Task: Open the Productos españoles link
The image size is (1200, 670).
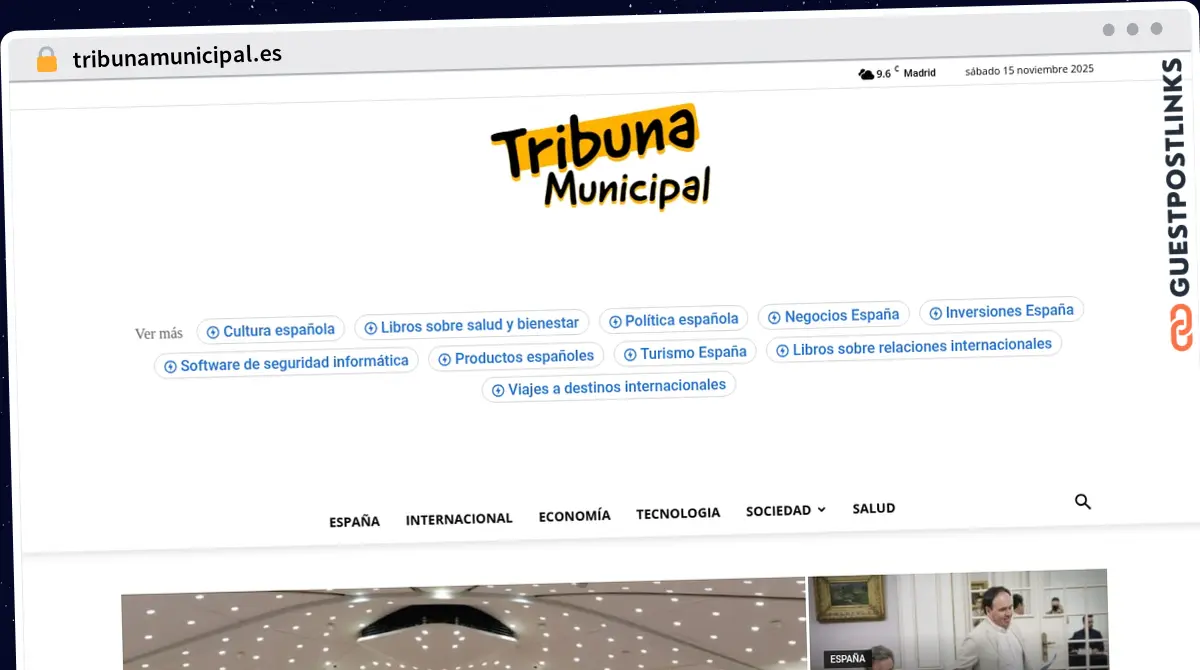Action: tap(516, 356)
